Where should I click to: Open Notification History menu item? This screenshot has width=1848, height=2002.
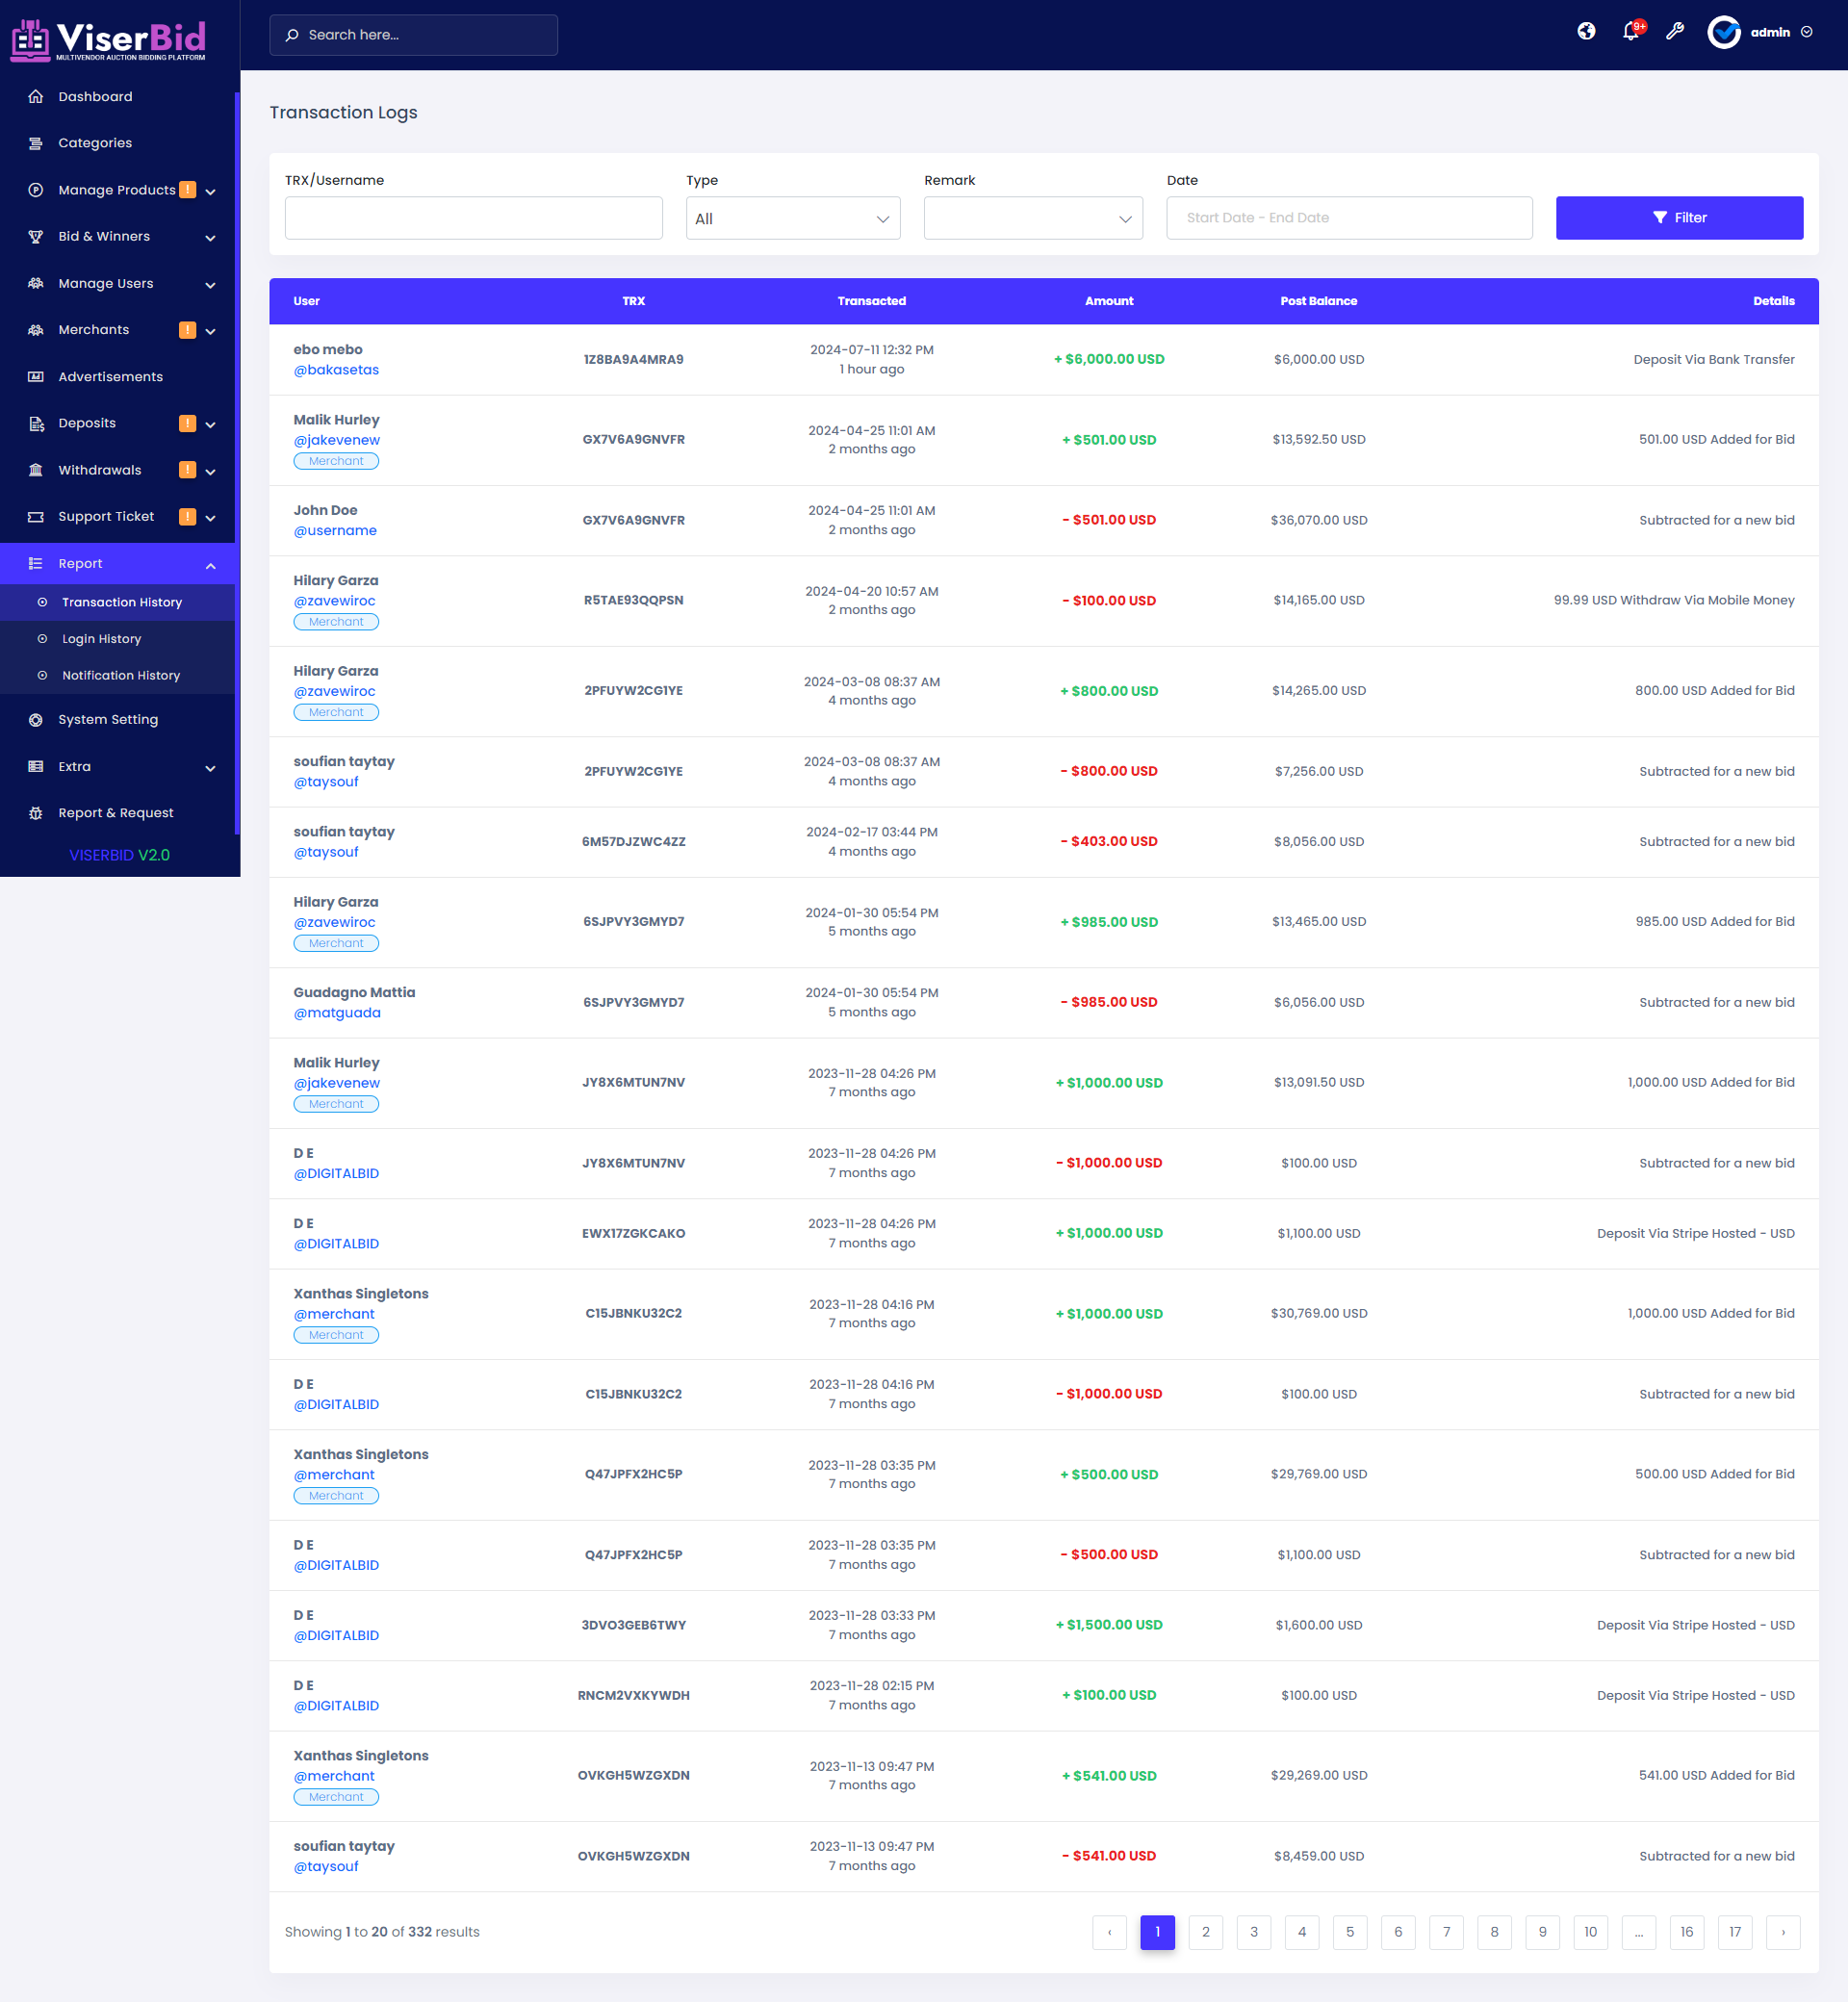[x=121, y=675]
